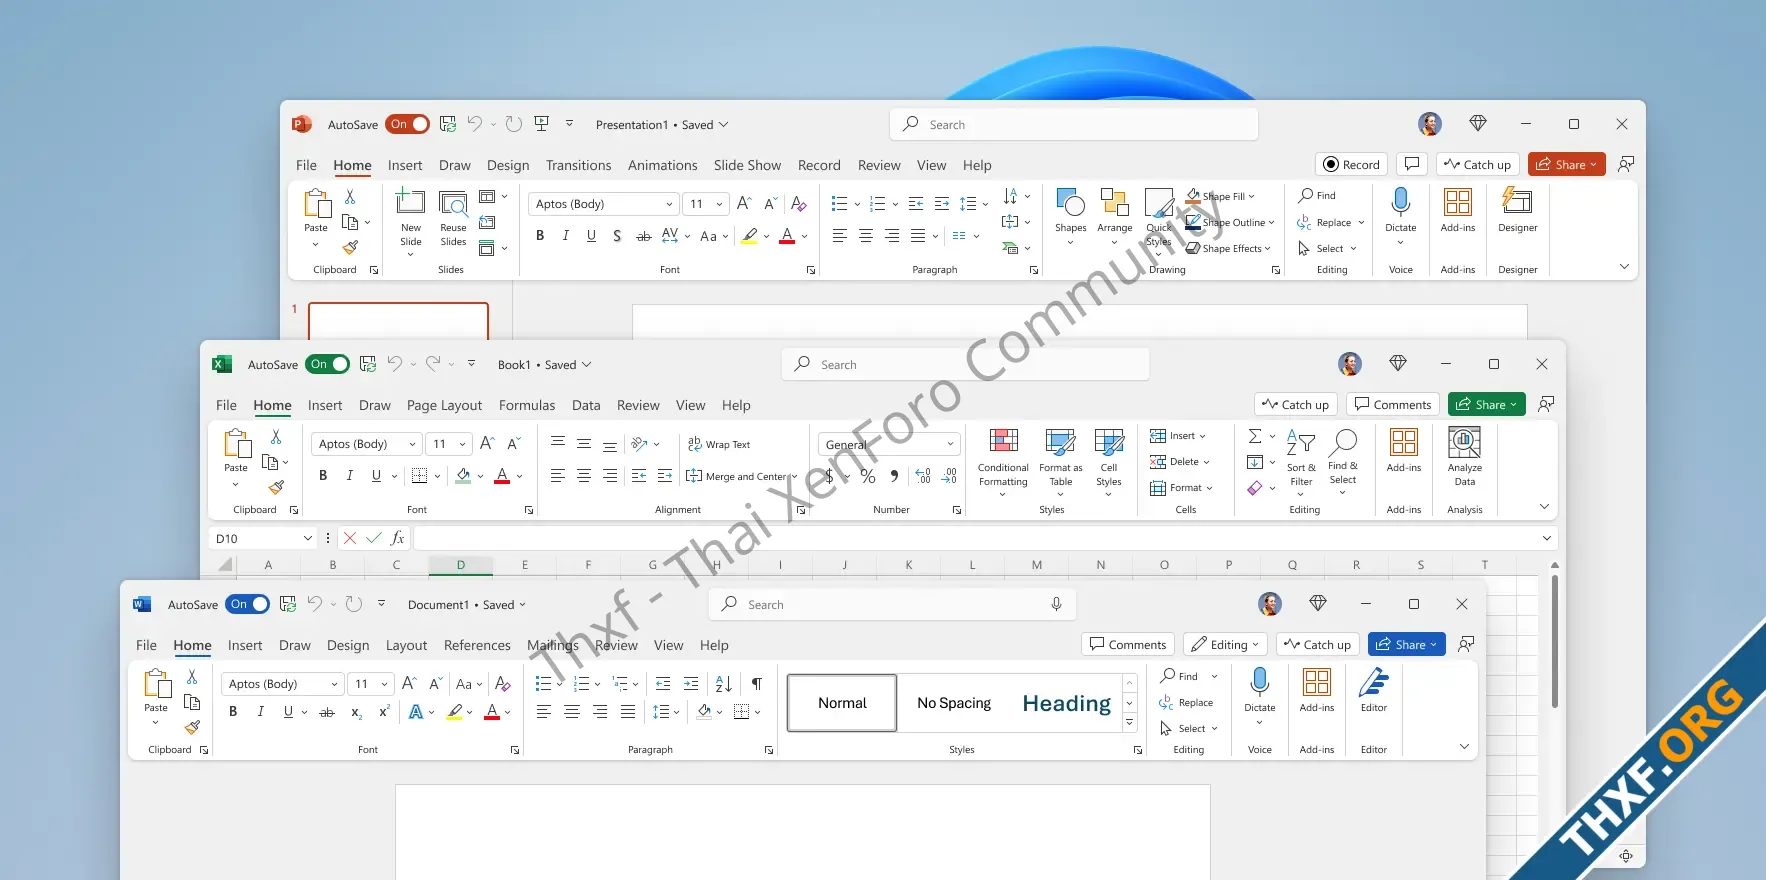Click Find & Select in Excel

coord(1343,461)
